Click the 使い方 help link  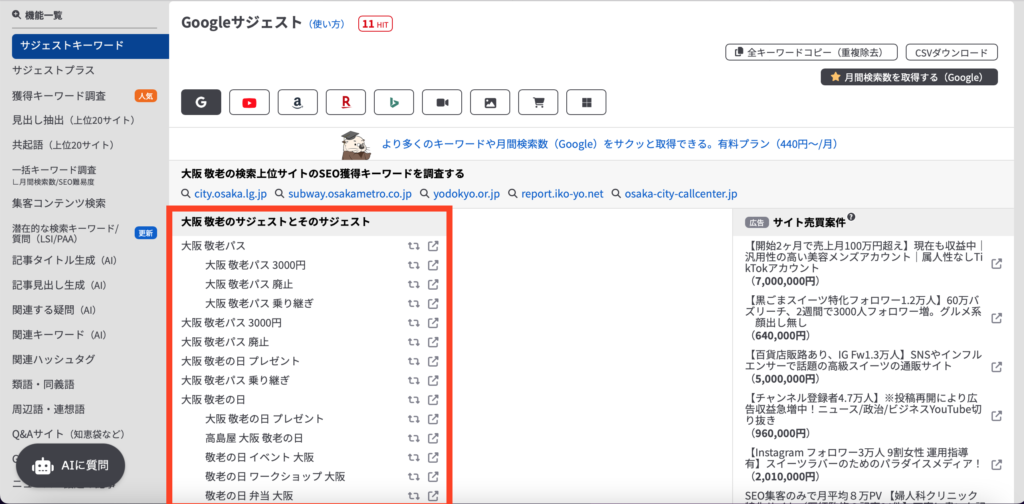327,23
